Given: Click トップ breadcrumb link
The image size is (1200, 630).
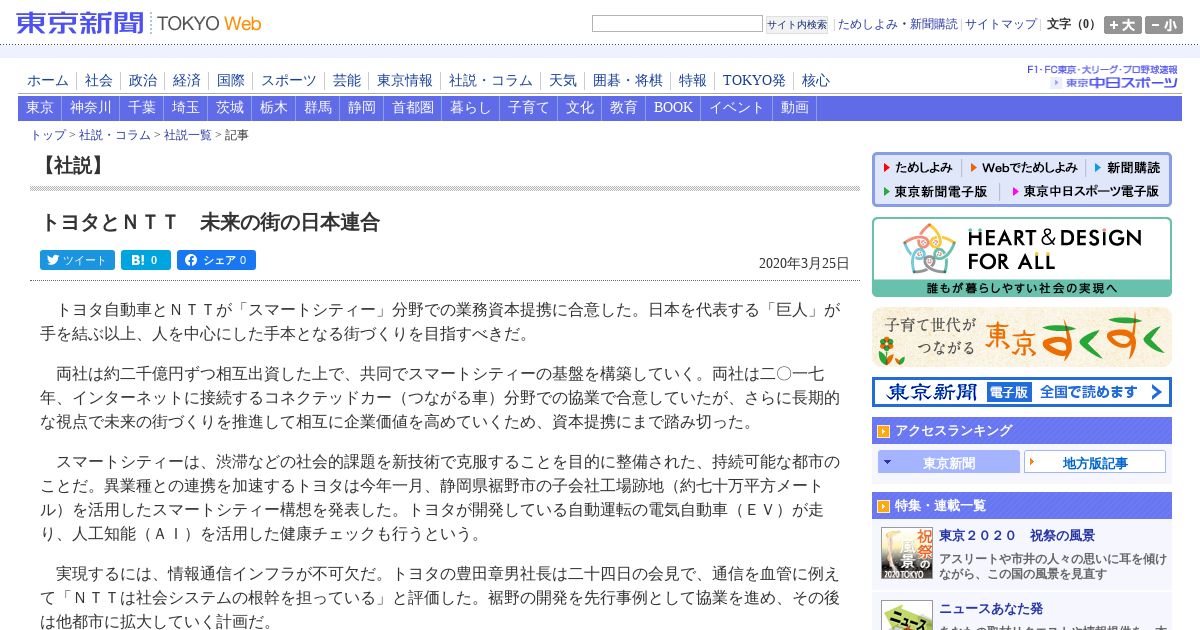Looking at the screenshot, I should click(48, 135).
